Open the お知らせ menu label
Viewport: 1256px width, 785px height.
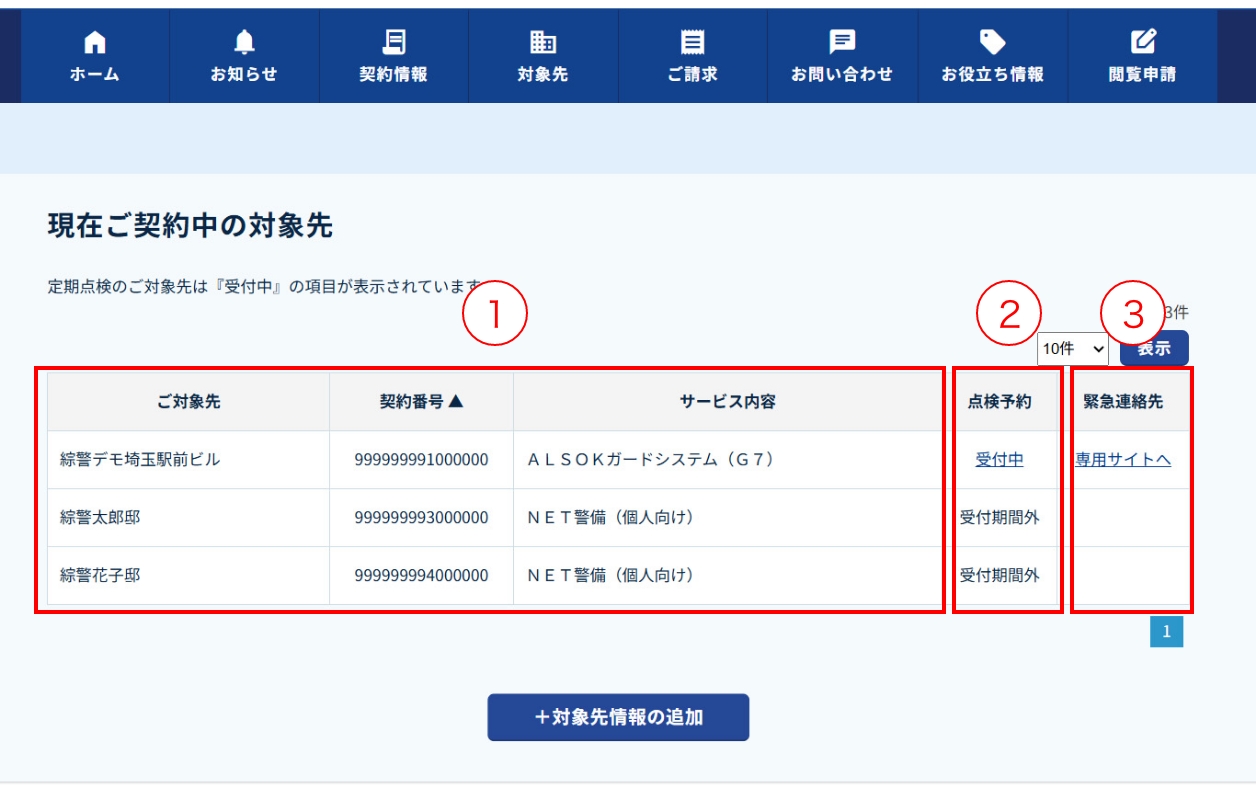pos(244,74)
